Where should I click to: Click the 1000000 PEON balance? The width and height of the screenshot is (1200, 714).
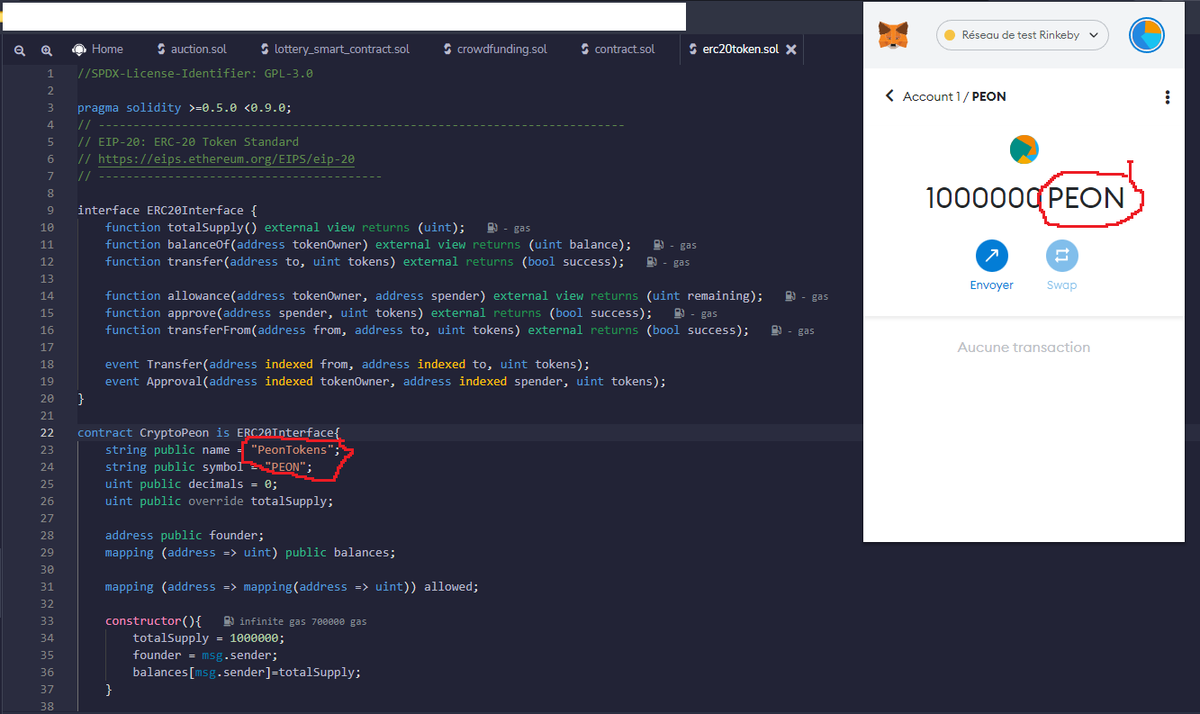pos(1025,198)
